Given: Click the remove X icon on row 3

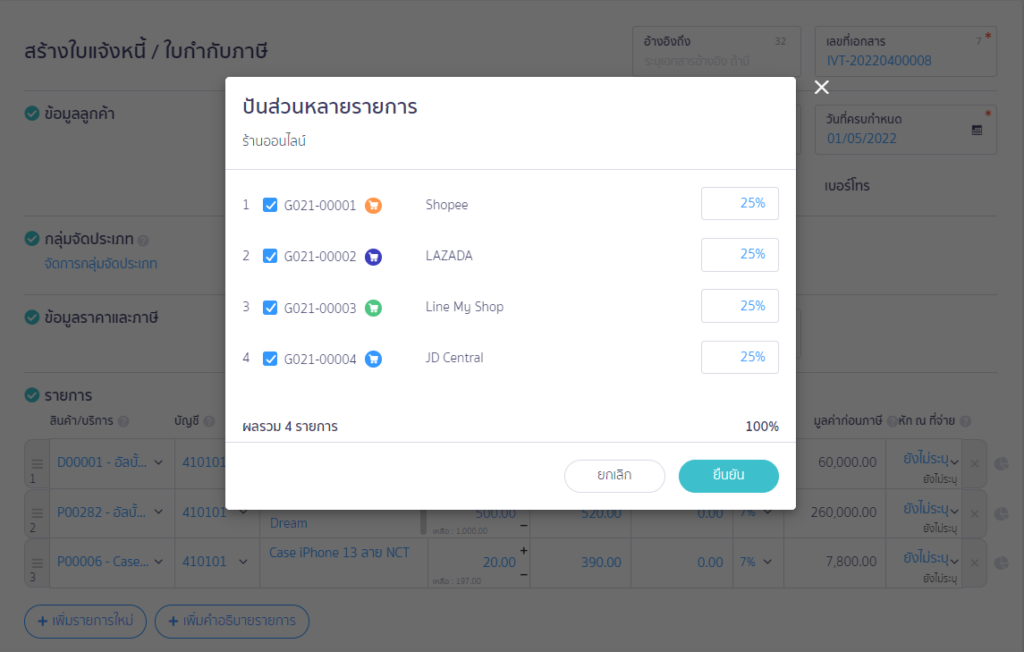Looking at the screenshot, I should [976, 563].
